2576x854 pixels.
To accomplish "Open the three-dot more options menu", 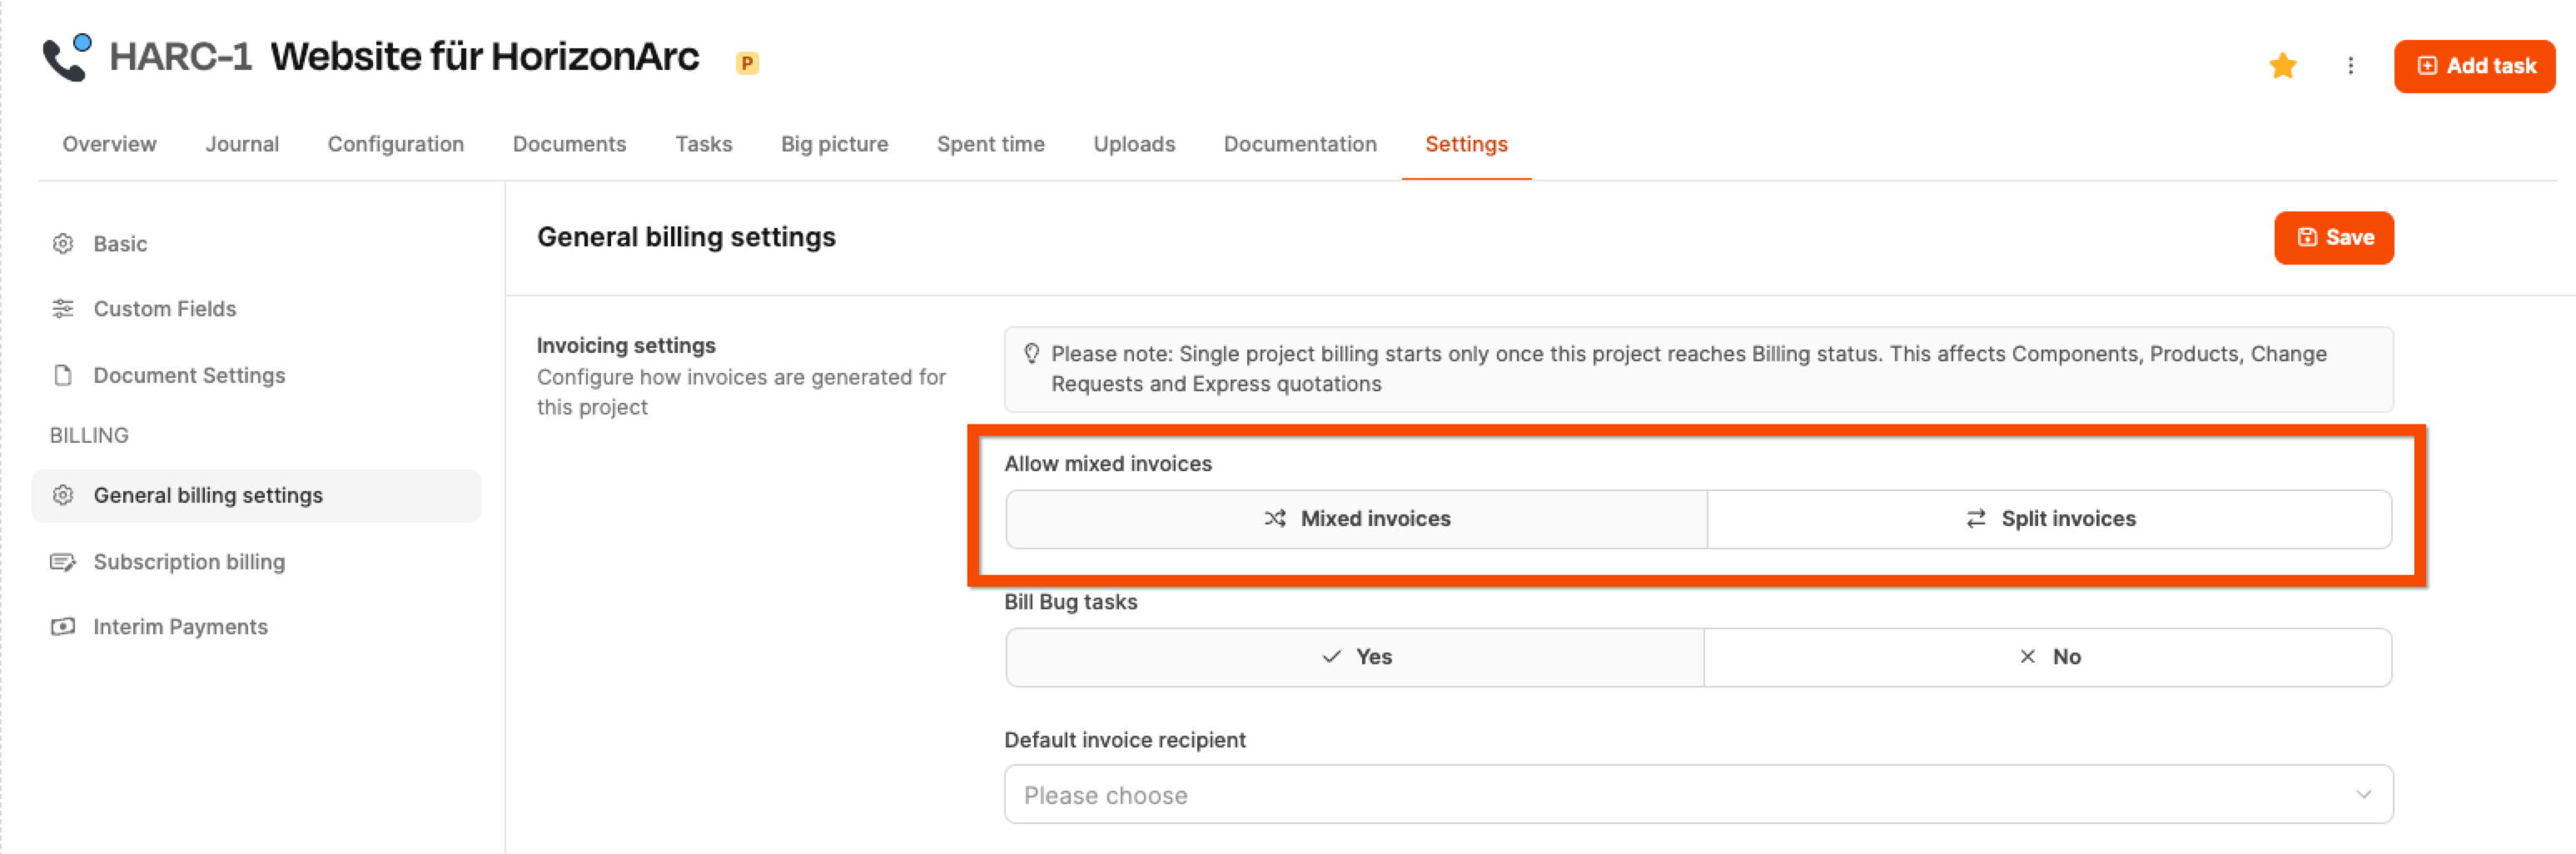I will pyautogui.click(x=2350, y=66).
